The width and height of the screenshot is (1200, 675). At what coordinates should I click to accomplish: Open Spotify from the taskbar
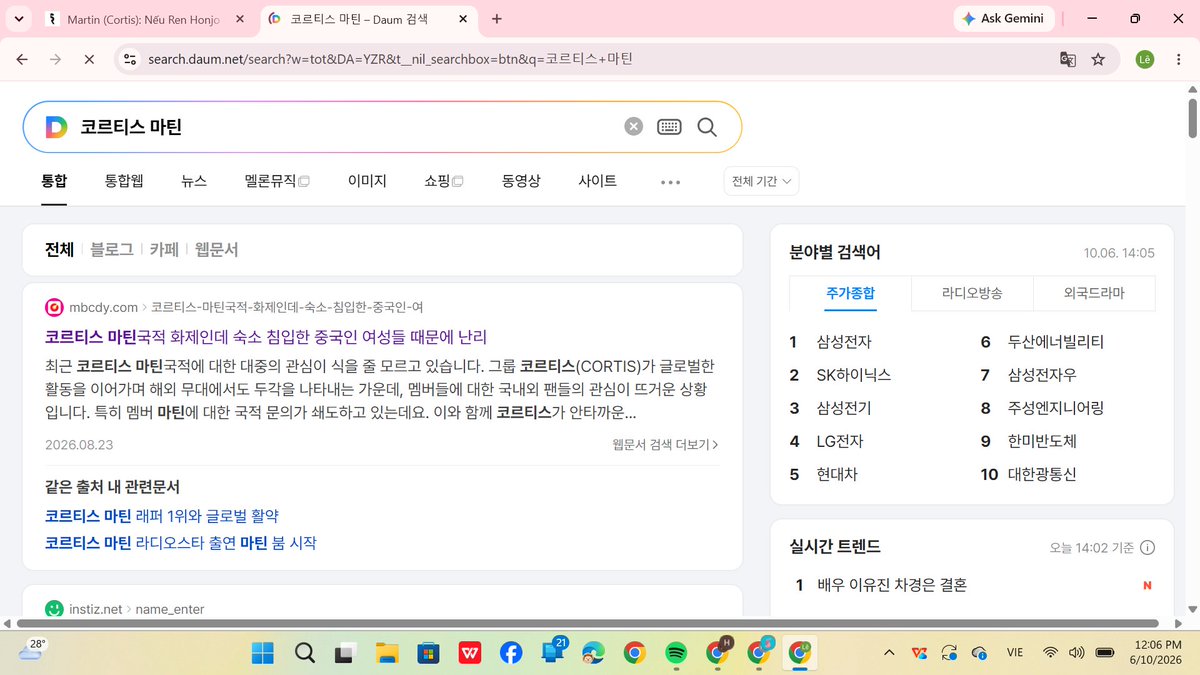[675, 653]
